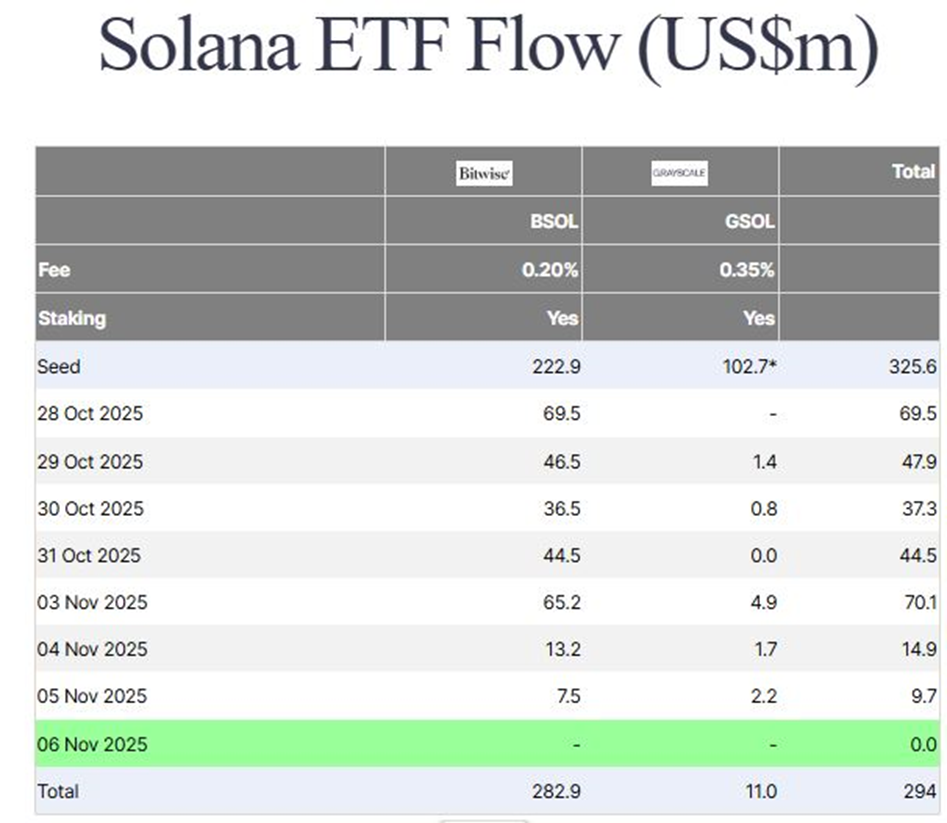The height and width of the screenshot is (823, 947).
Task: Click the Total column header
Action: tap(913, 172)
